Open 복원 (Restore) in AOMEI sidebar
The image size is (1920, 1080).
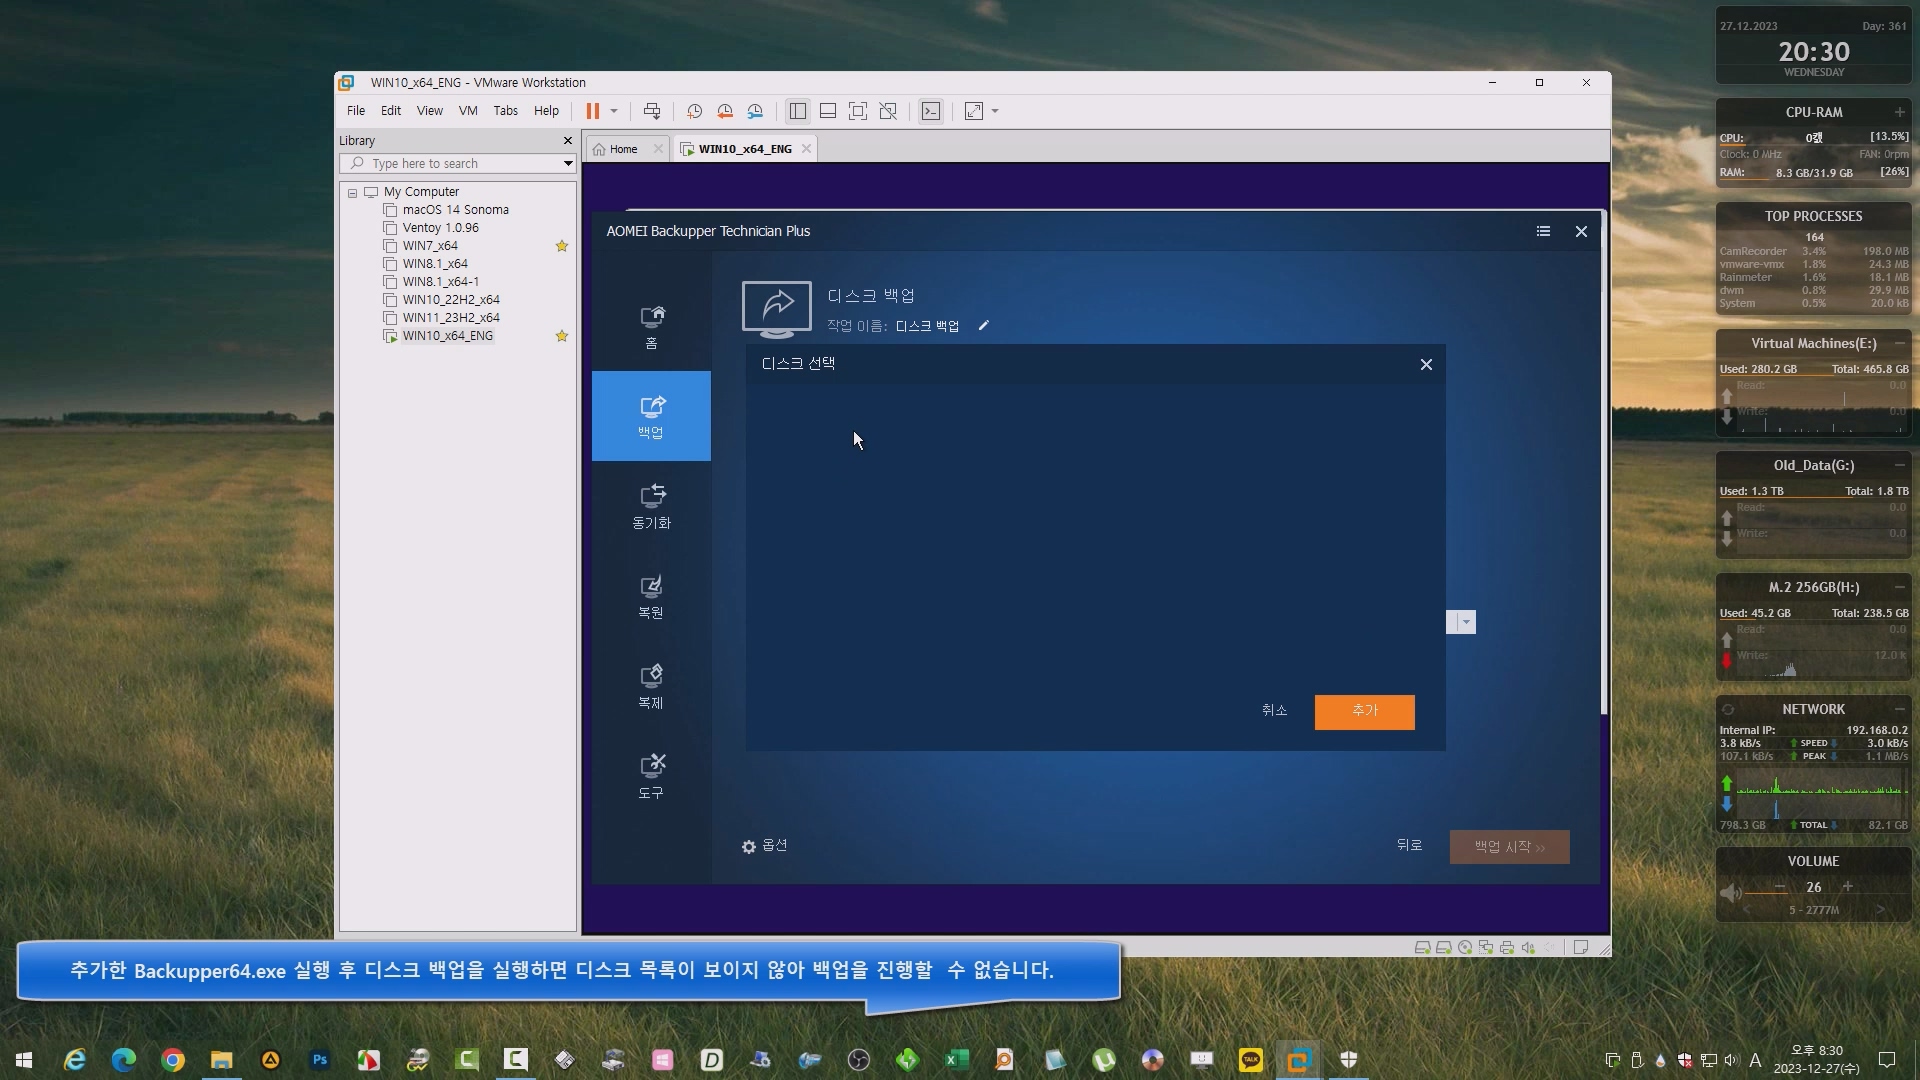[651, 597]
